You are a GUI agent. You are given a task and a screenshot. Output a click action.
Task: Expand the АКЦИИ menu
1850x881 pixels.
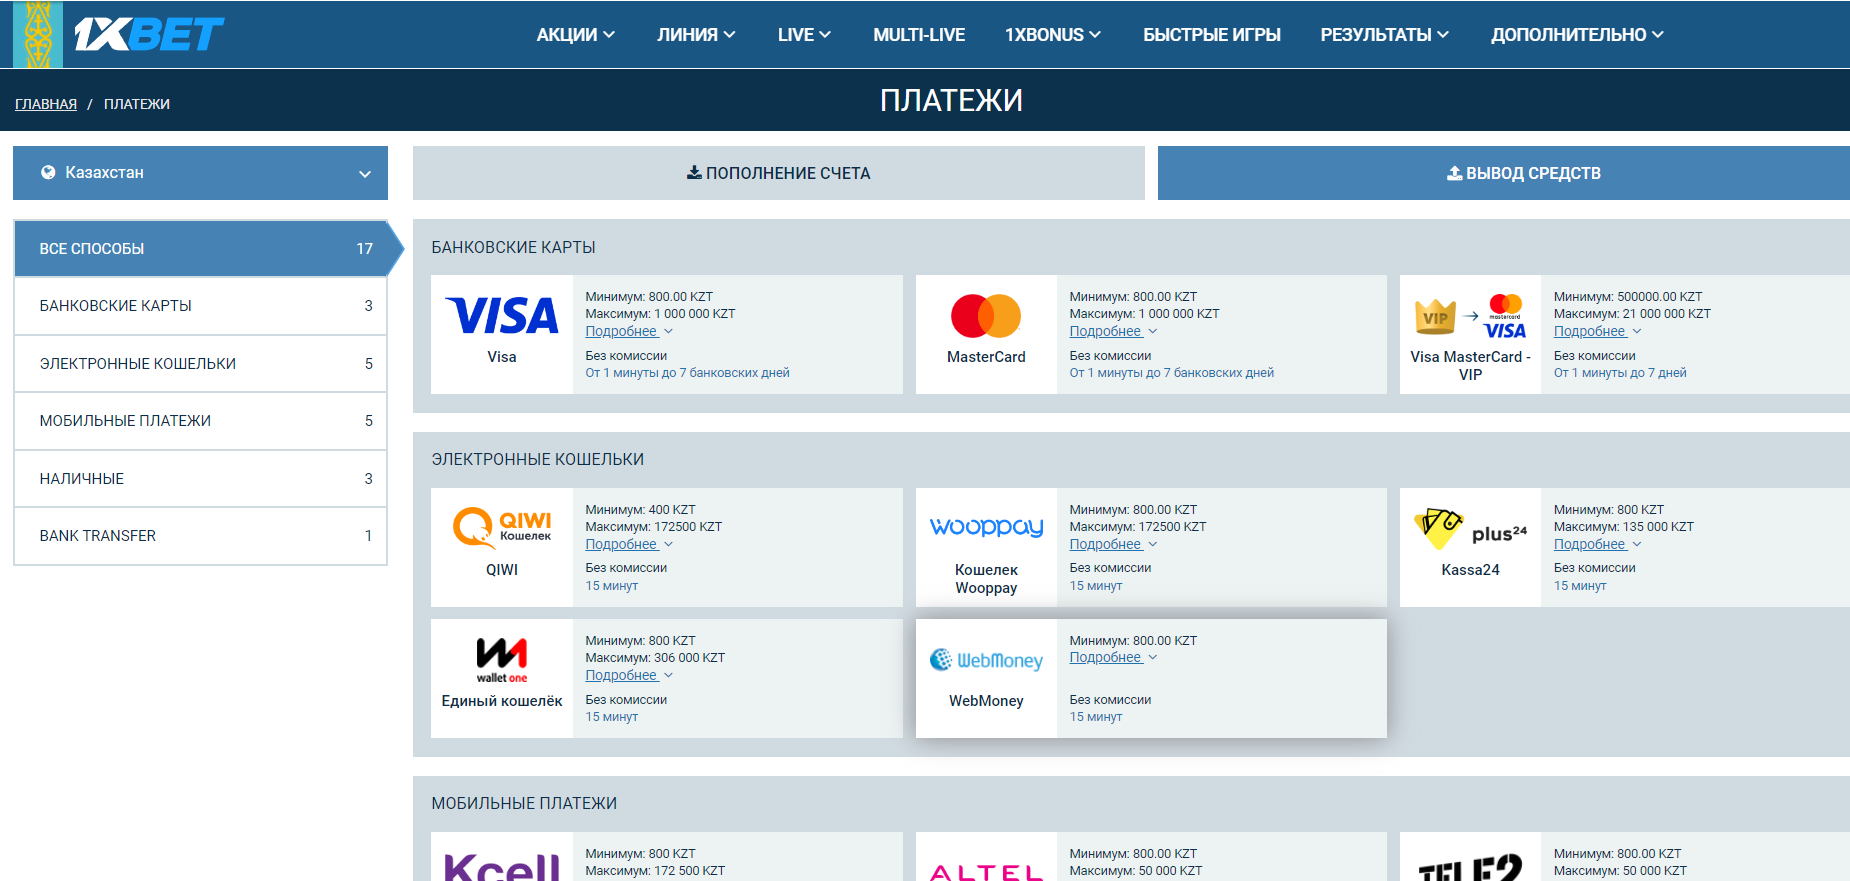click(x=575, y=35)
